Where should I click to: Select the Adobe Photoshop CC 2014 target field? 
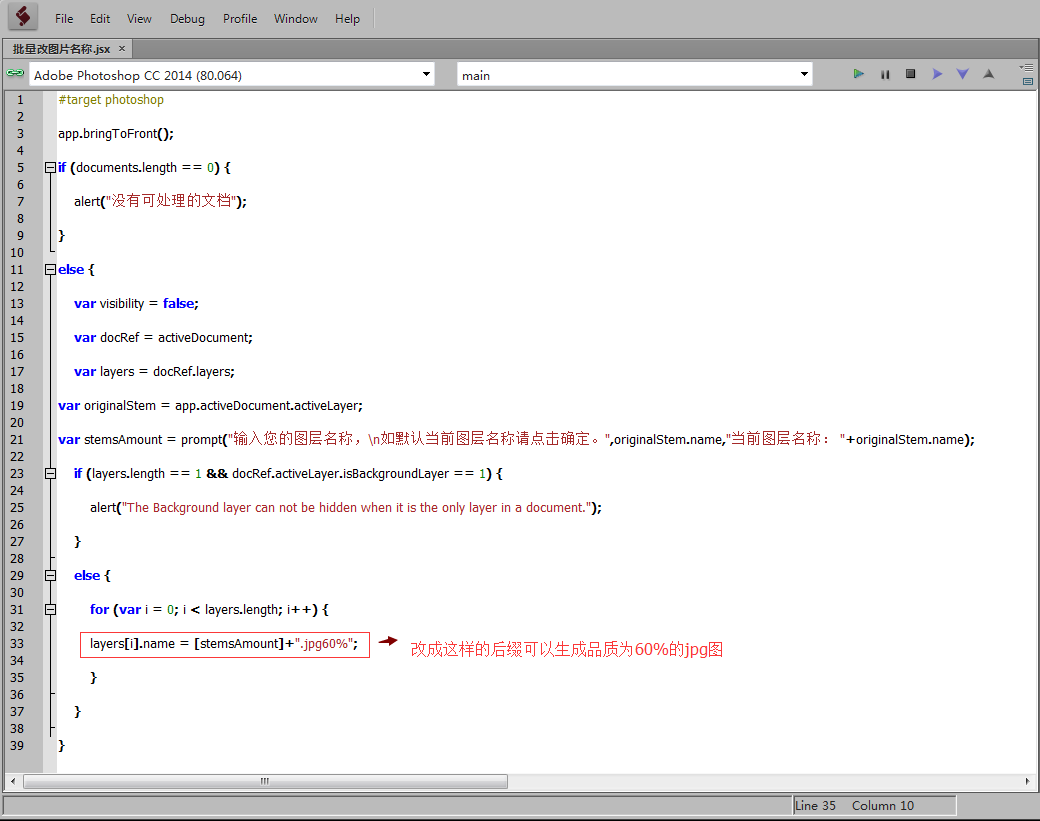pos(231,75)
